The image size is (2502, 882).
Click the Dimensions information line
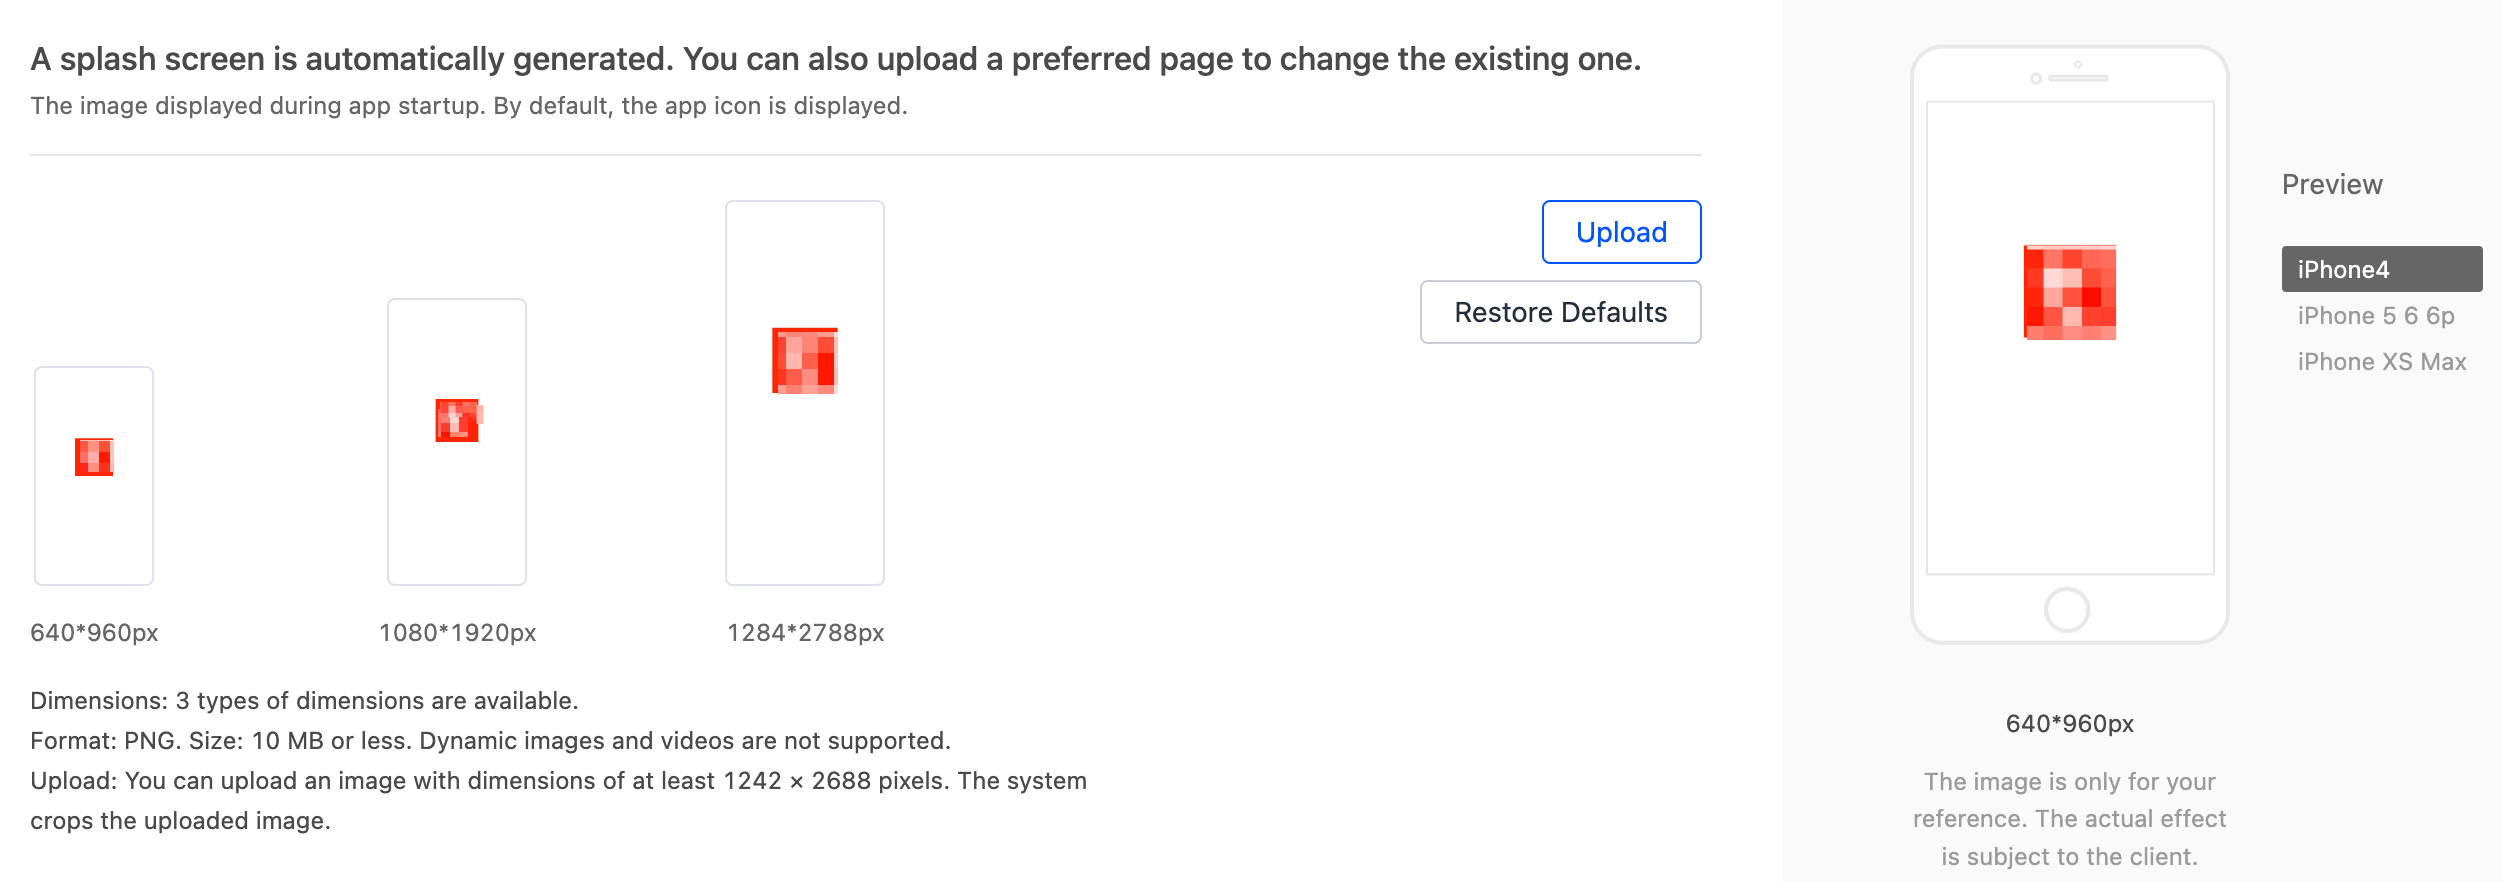(x=305, y=701)
